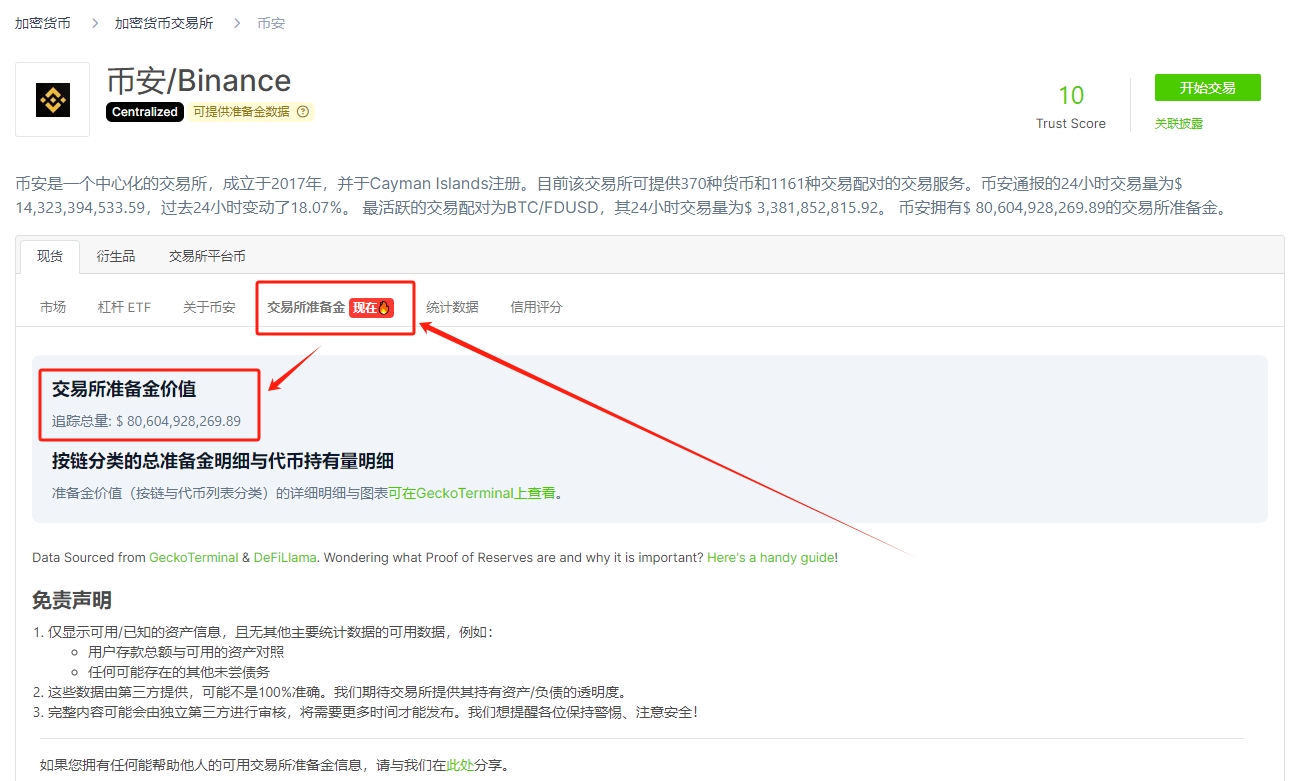Open the 此处 share link
The height and width of the screenshot is (781, 1309).
pyautogui.click(x=460, y=766)
